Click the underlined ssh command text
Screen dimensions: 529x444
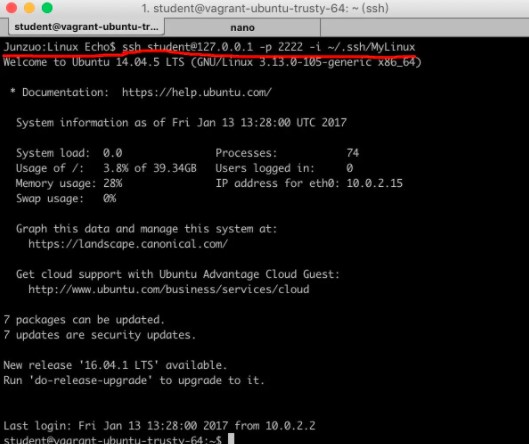click(x=269, y=47)
